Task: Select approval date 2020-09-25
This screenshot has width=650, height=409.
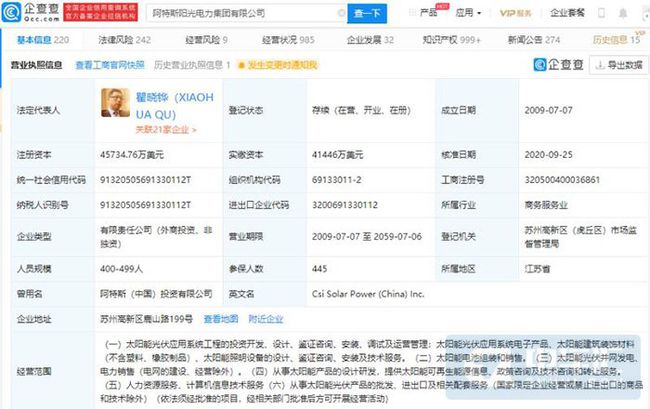Action: pos(548,155)
